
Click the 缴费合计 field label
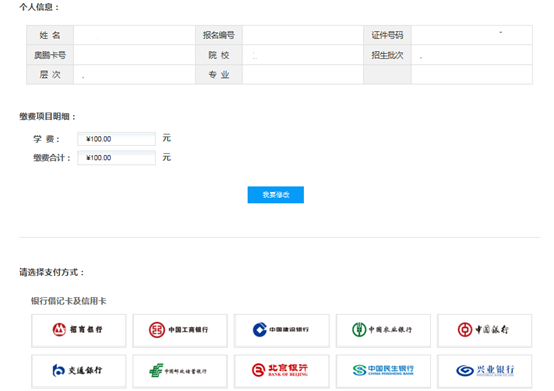click(x=52, y=158)
